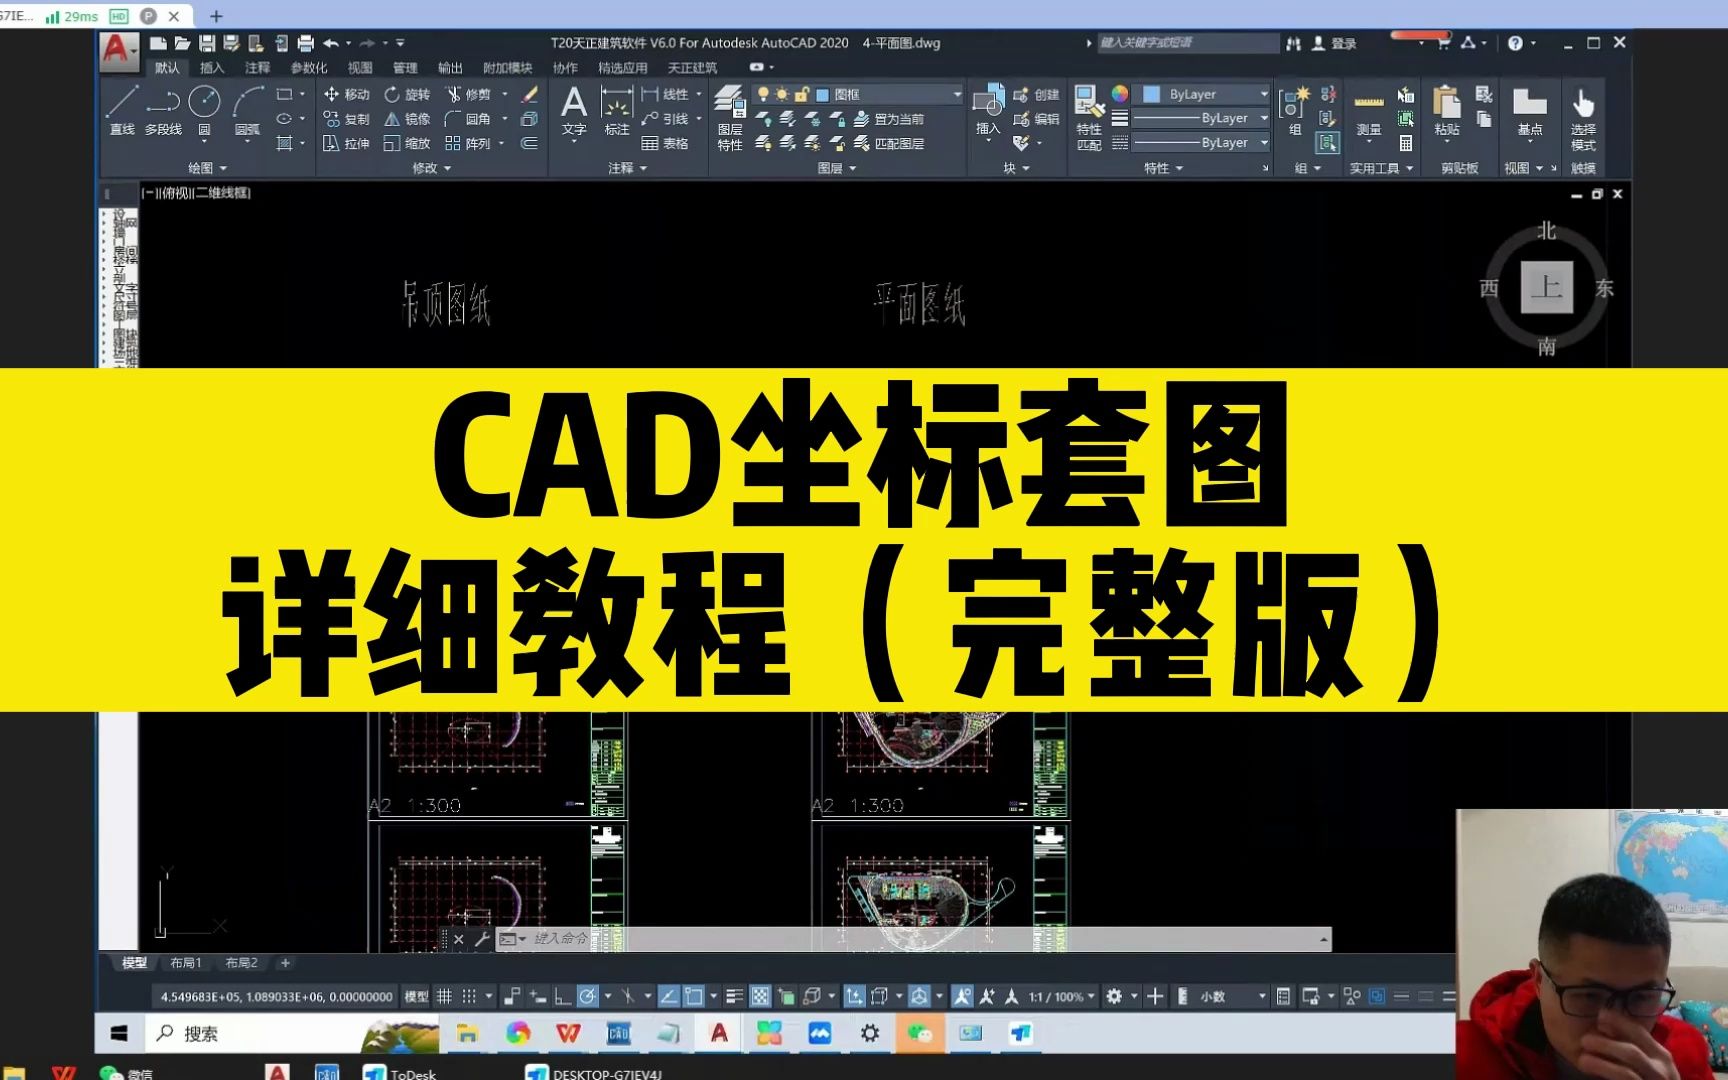Image resolution: width=1728 pixels, height=1080 pixels.
Task: Click the Mirror (镜像) tool
Action: click(x=407, y=119)
